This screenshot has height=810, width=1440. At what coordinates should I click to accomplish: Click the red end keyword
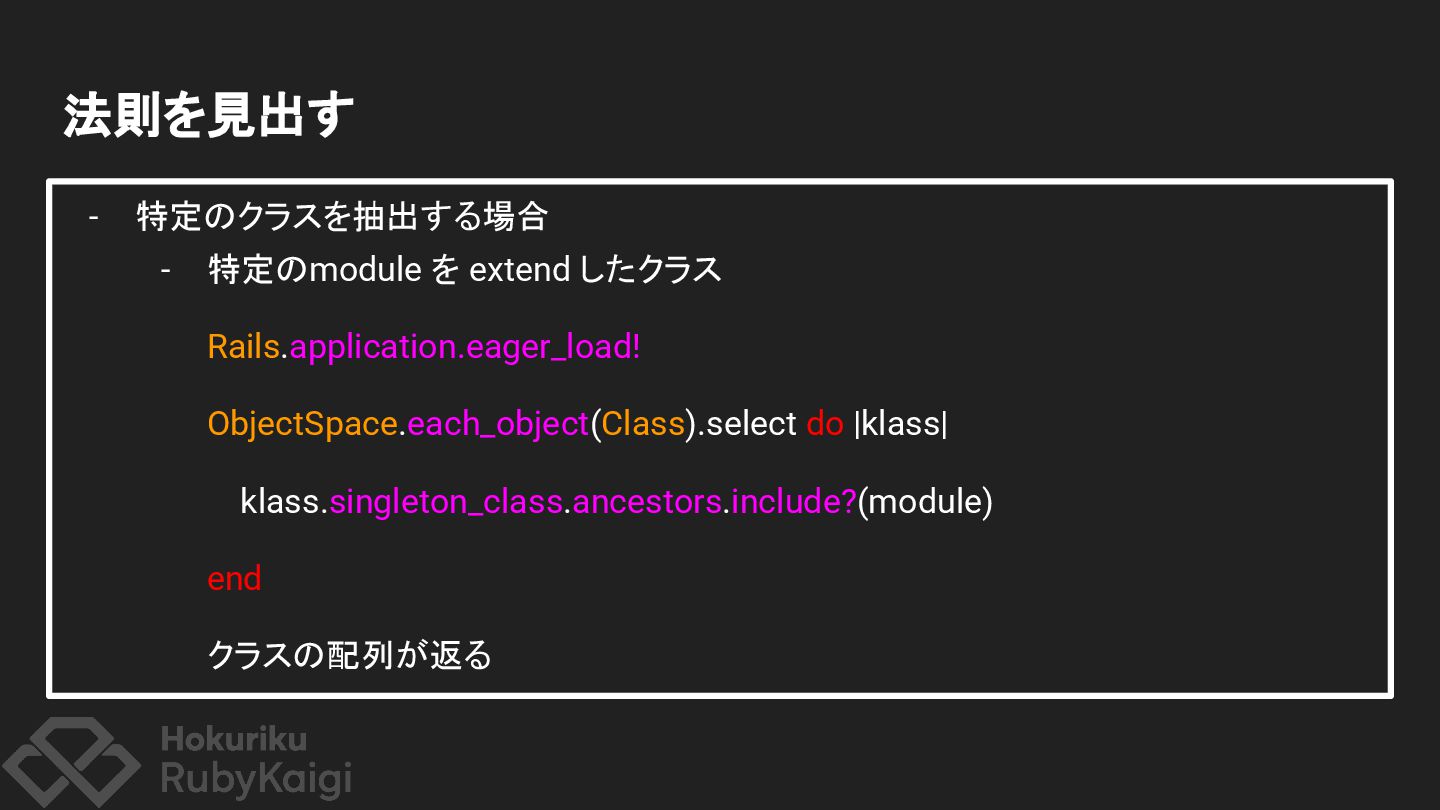[234, 578]
